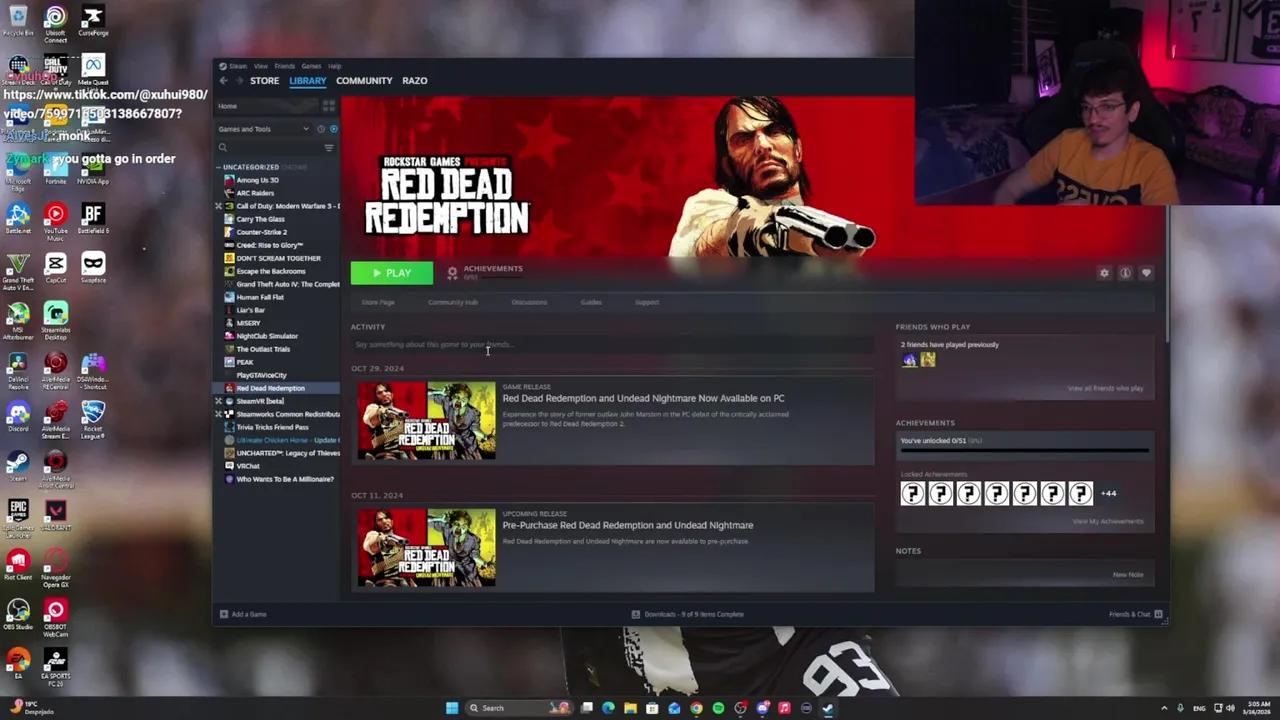Select ARC Raiders in library list
Viewport: 1280px width, 720px height.
[255, 193]
